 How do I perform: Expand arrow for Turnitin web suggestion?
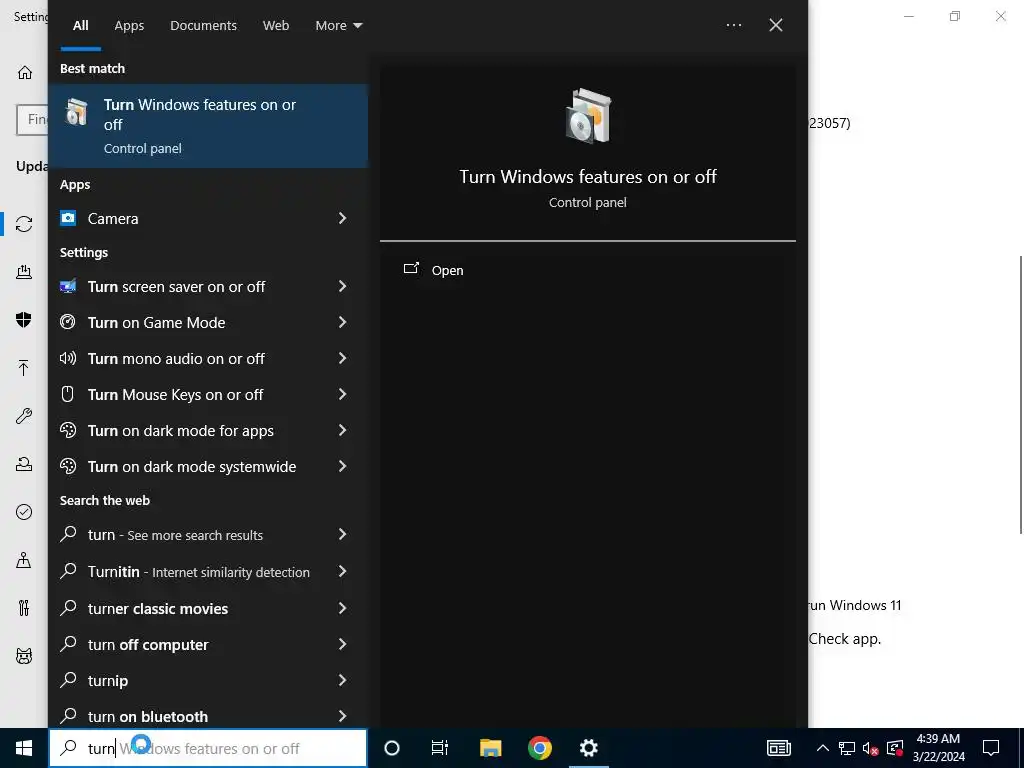(342, 571)
